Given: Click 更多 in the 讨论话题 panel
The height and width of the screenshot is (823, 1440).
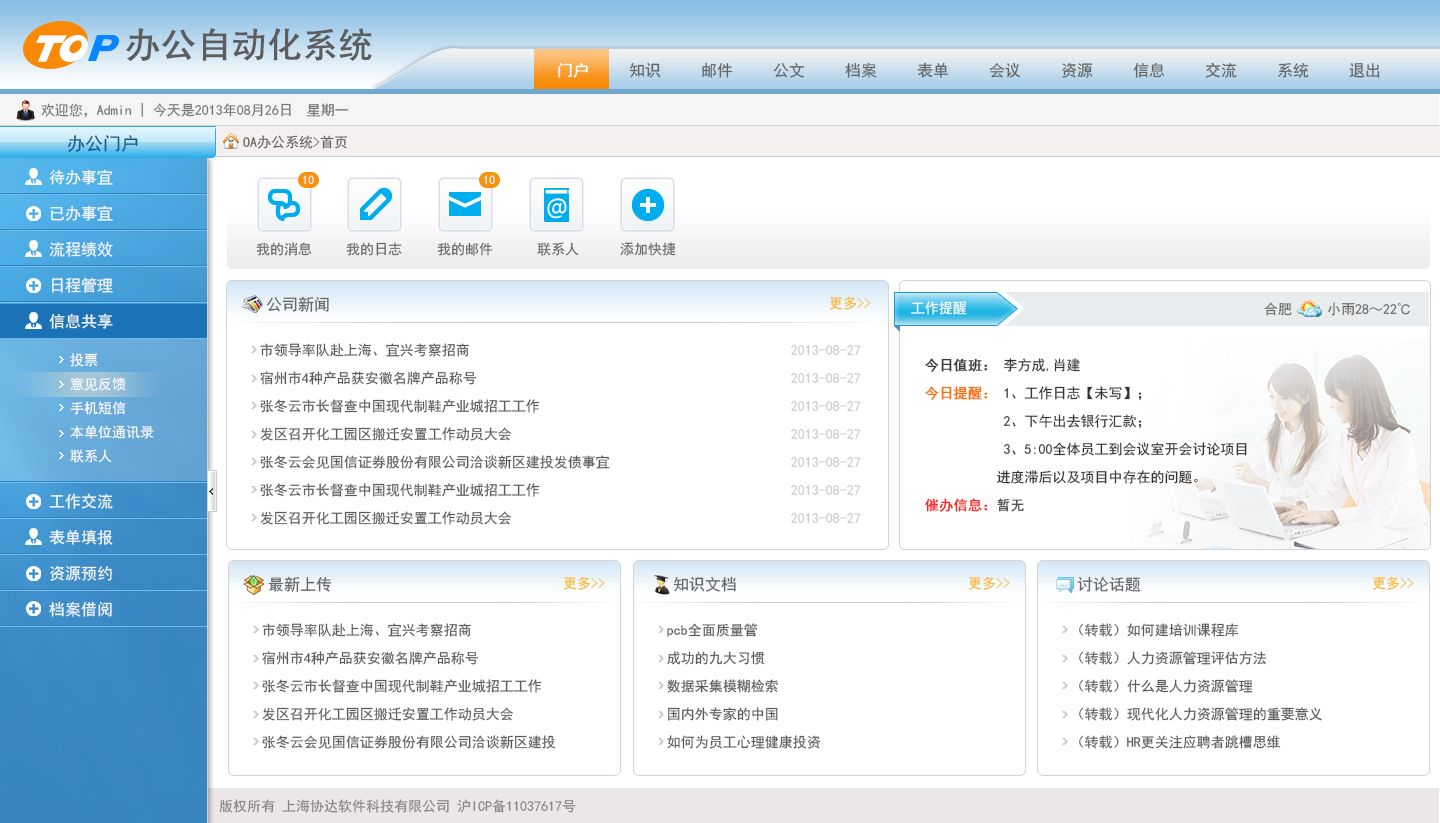Looking at the screenshot, I should click(x=1393, y=583).
